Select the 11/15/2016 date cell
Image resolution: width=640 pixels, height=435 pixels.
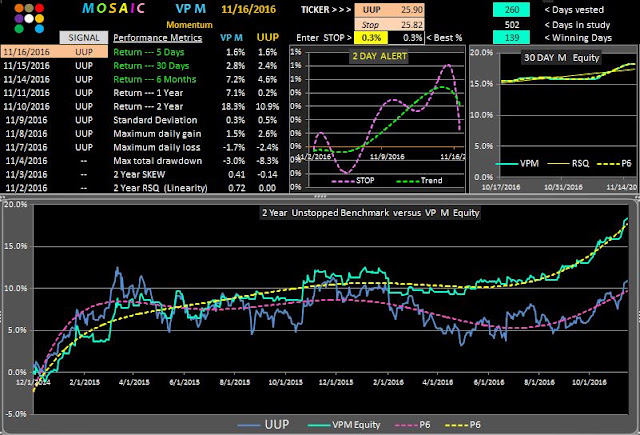pos(27,66)
